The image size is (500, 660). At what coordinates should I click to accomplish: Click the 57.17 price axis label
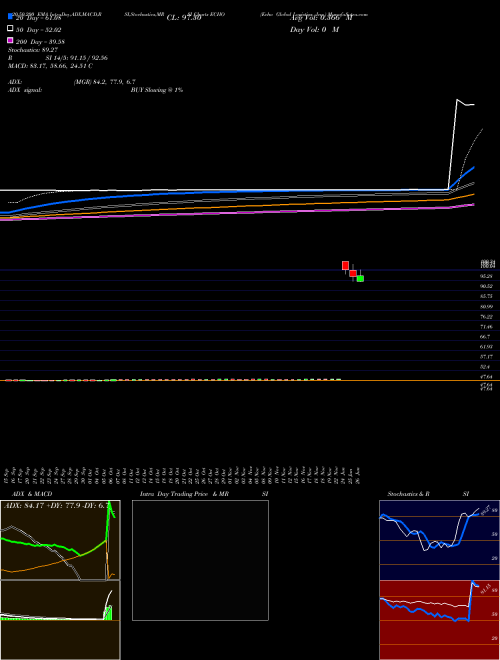(487, 357)
